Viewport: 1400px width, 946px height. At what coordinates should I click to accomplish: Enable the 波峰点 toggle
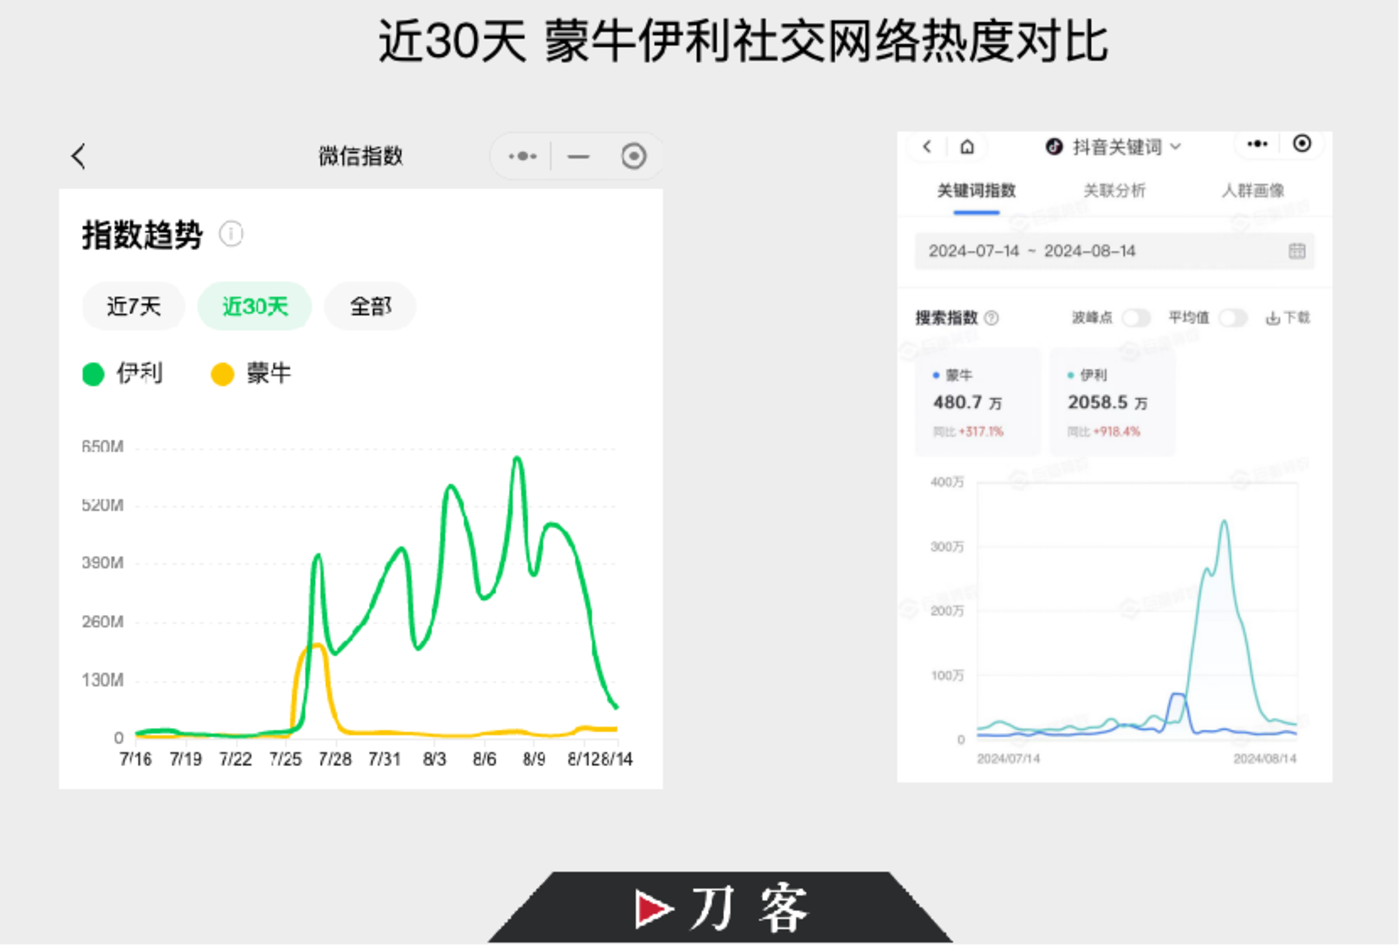(x=1136, y=317)
